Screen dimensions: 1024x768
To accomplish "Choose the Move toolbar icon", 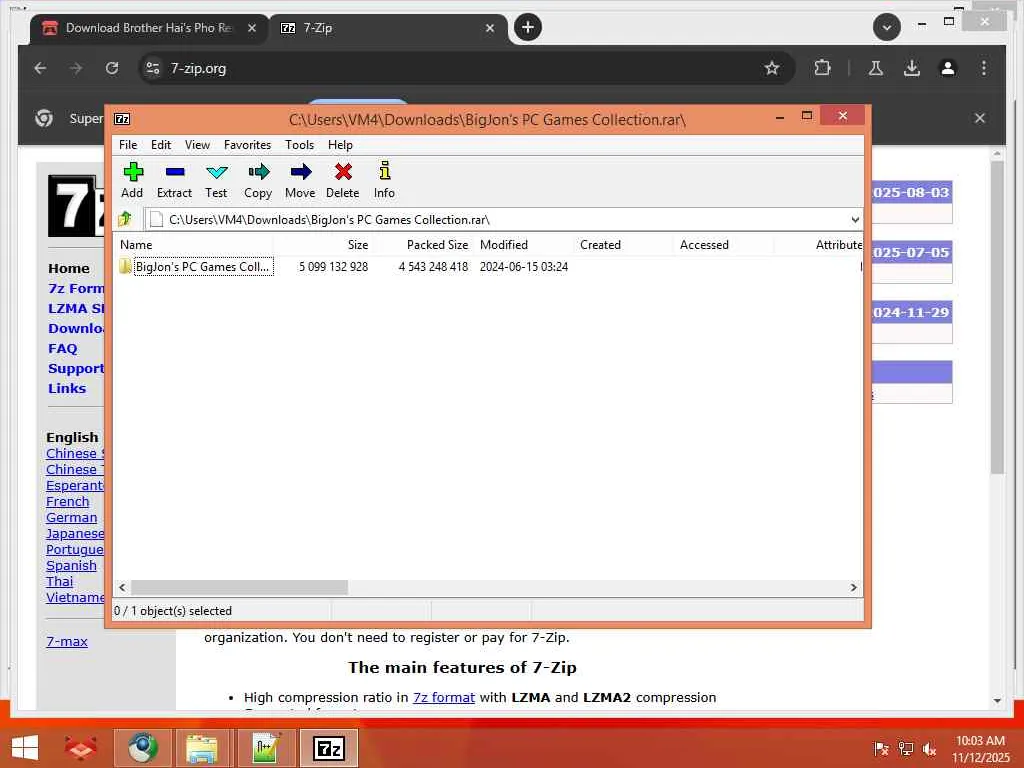I will point(300,172).
